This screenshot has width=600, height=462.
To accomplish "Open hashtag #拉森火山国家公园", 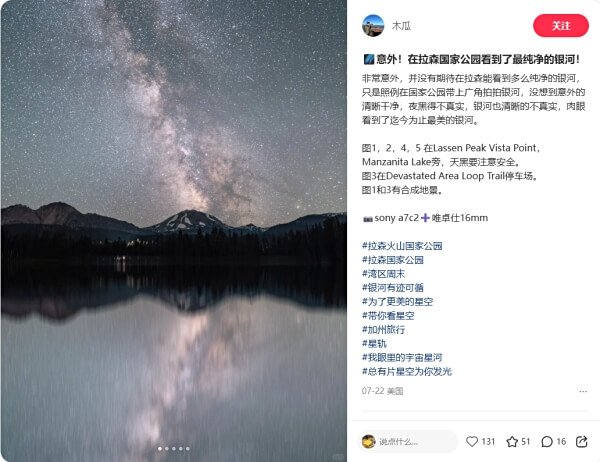I will coord(402,246).
